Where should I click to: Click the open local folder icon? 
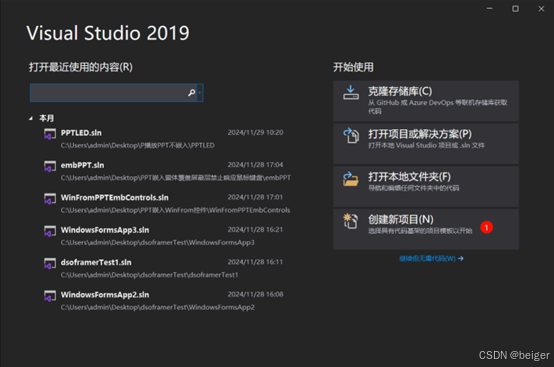[x=350, y=178]
